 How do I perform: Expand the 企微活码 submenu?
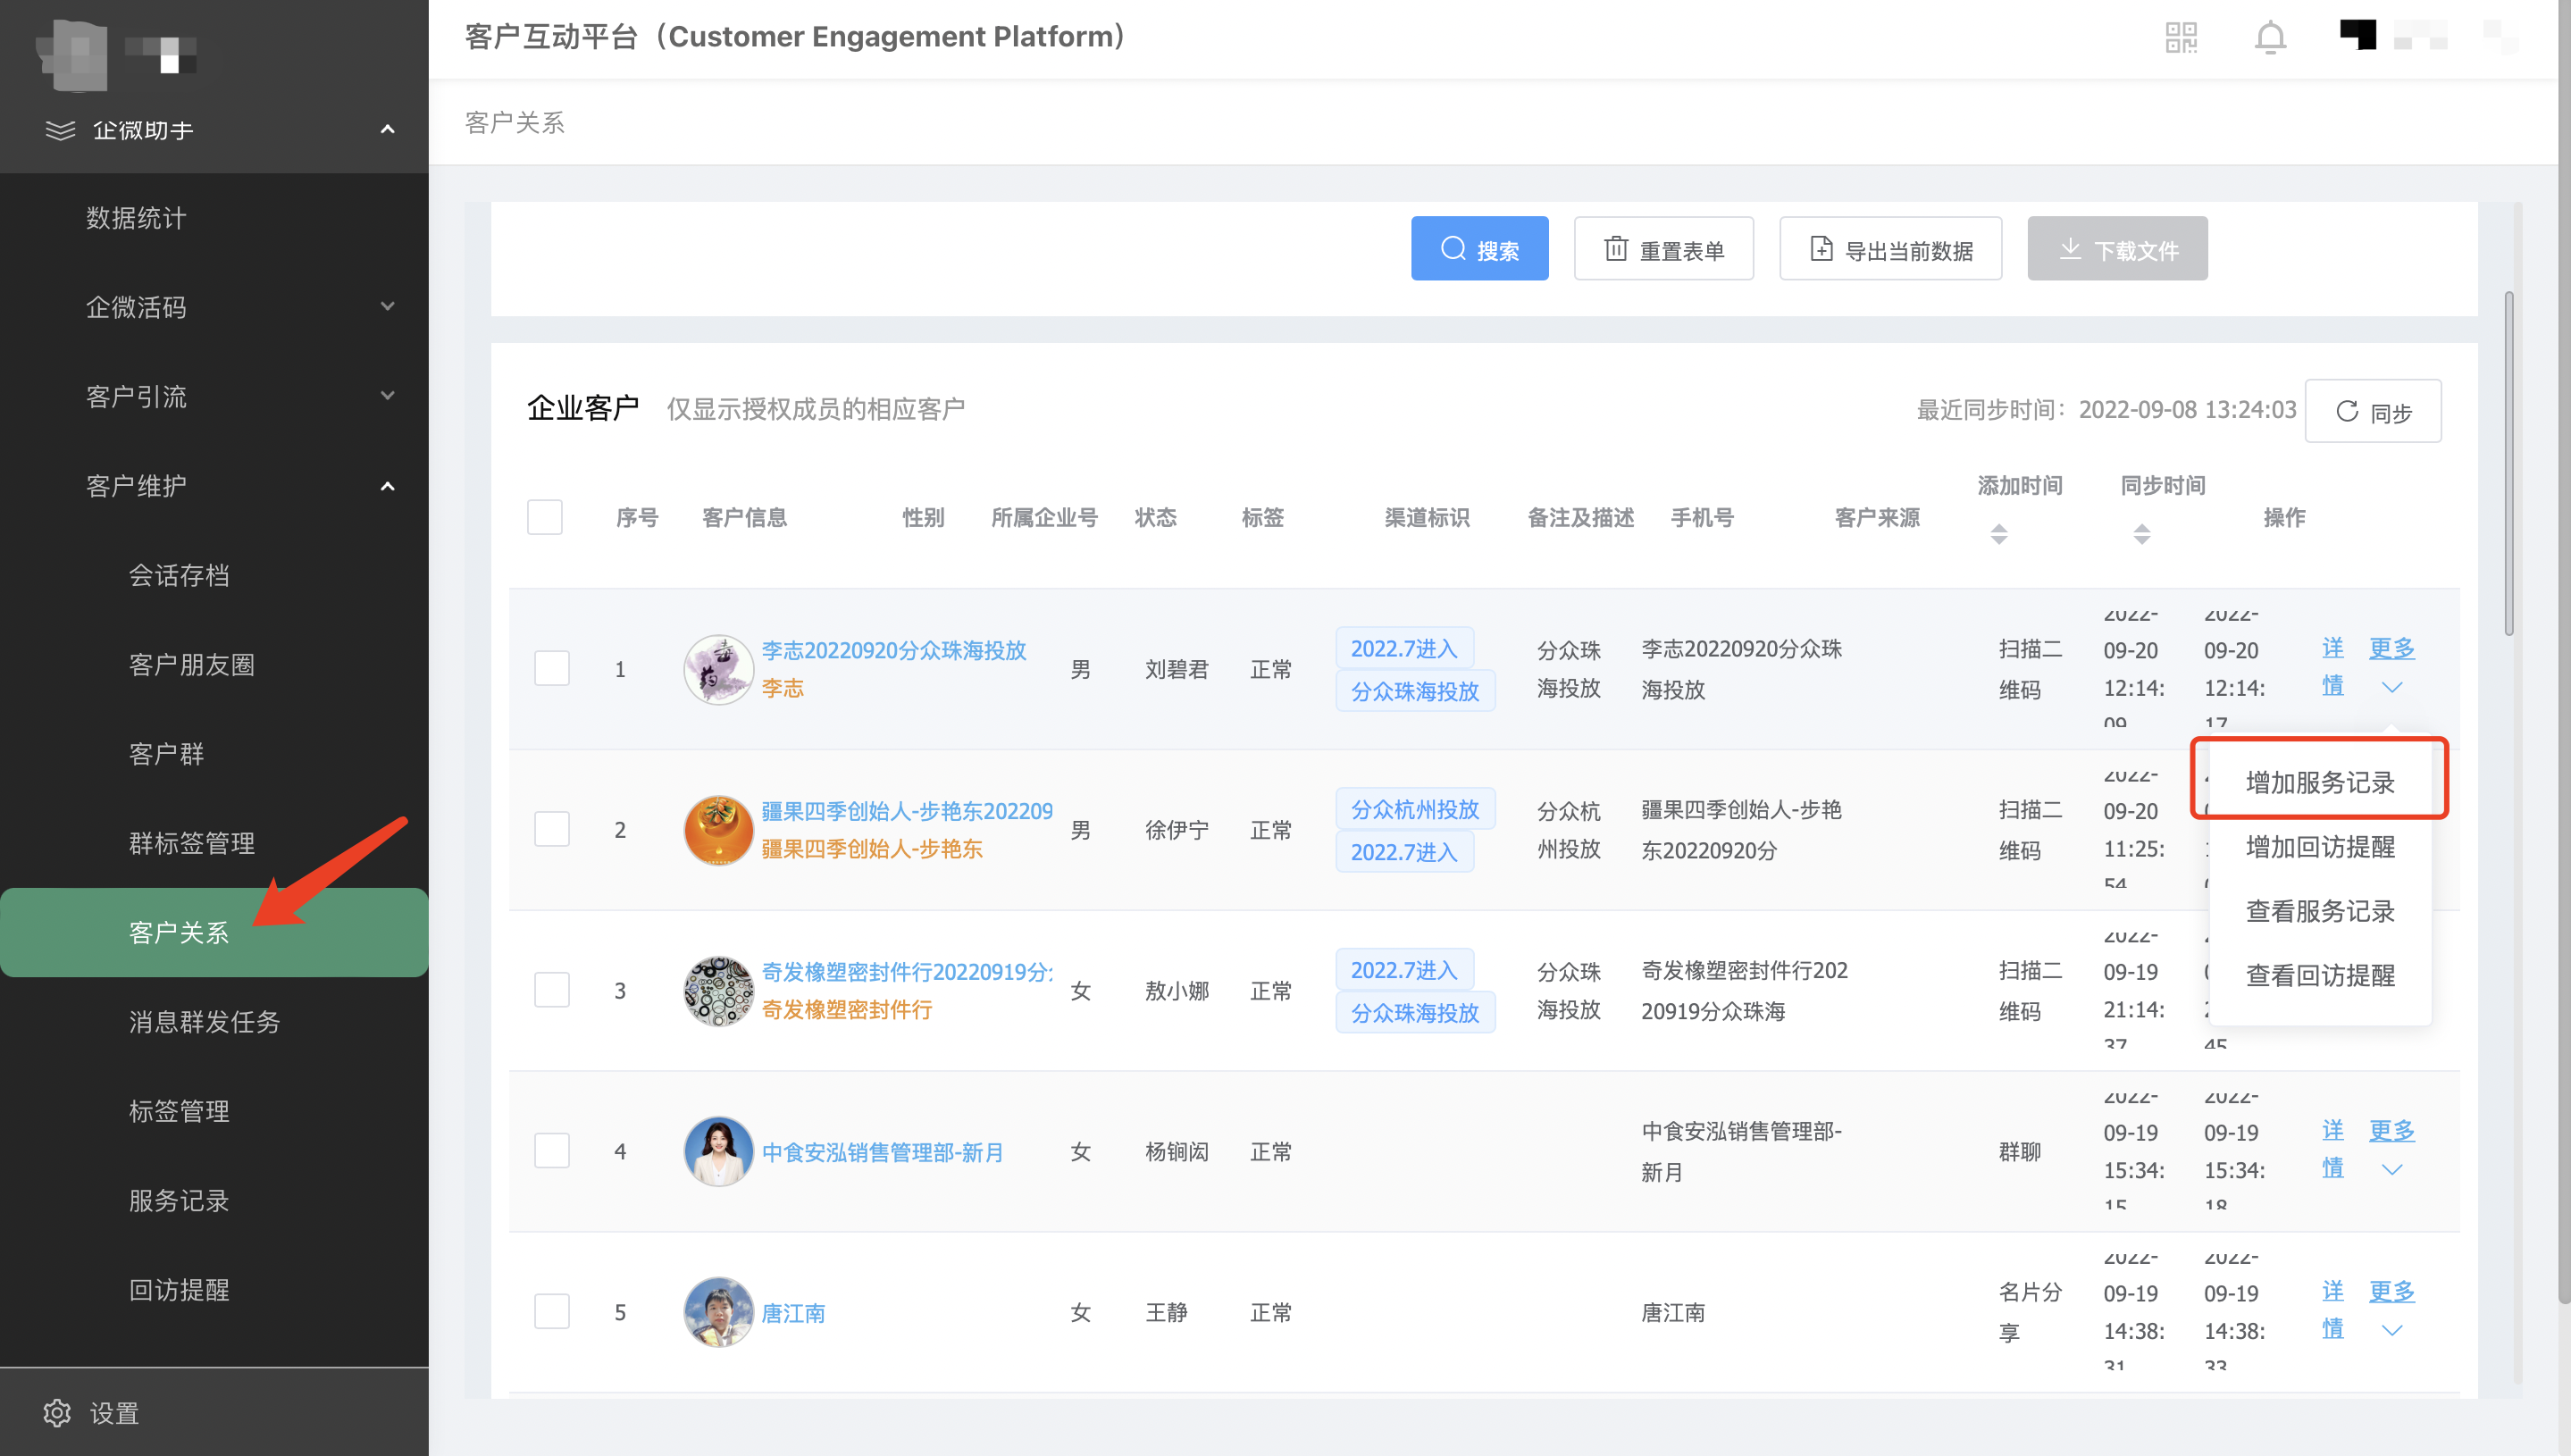388,307
